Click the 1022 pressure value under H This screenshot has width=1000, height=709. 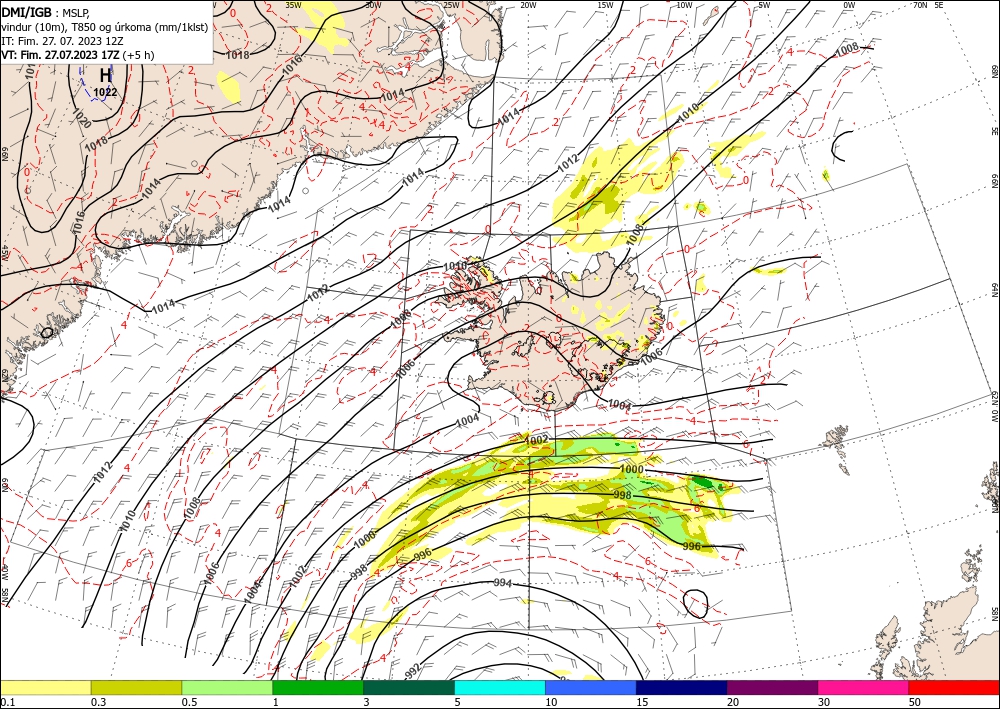[x=105, y=92]
